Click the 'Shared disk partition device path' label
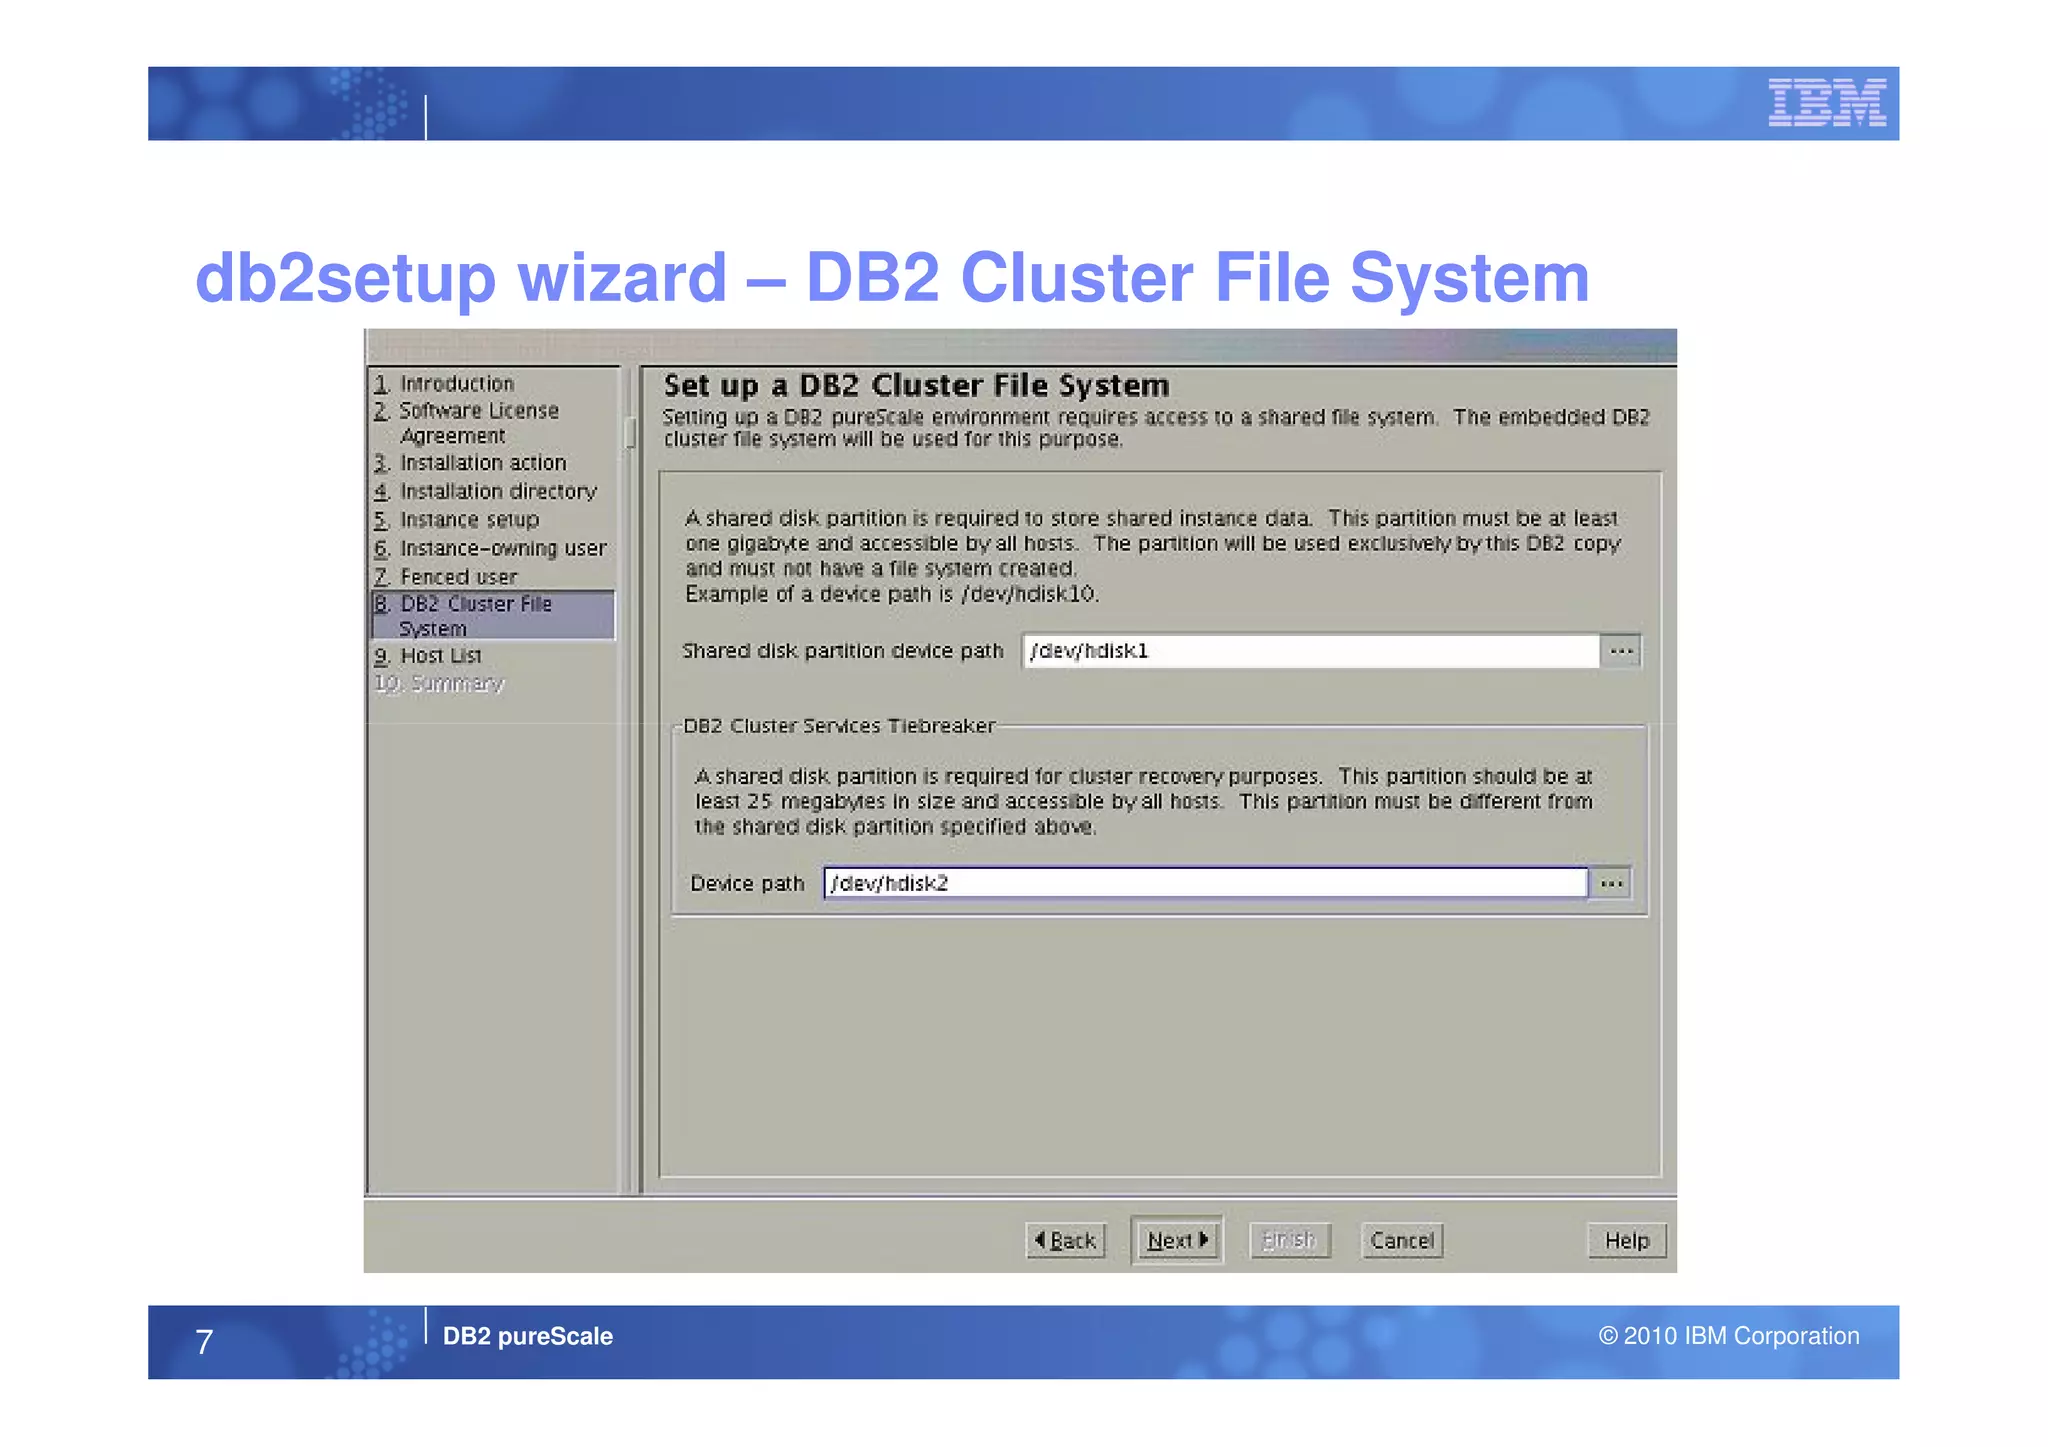Screen dimensions: 2048x1447 pyautogui.click(x=842, y=651)
